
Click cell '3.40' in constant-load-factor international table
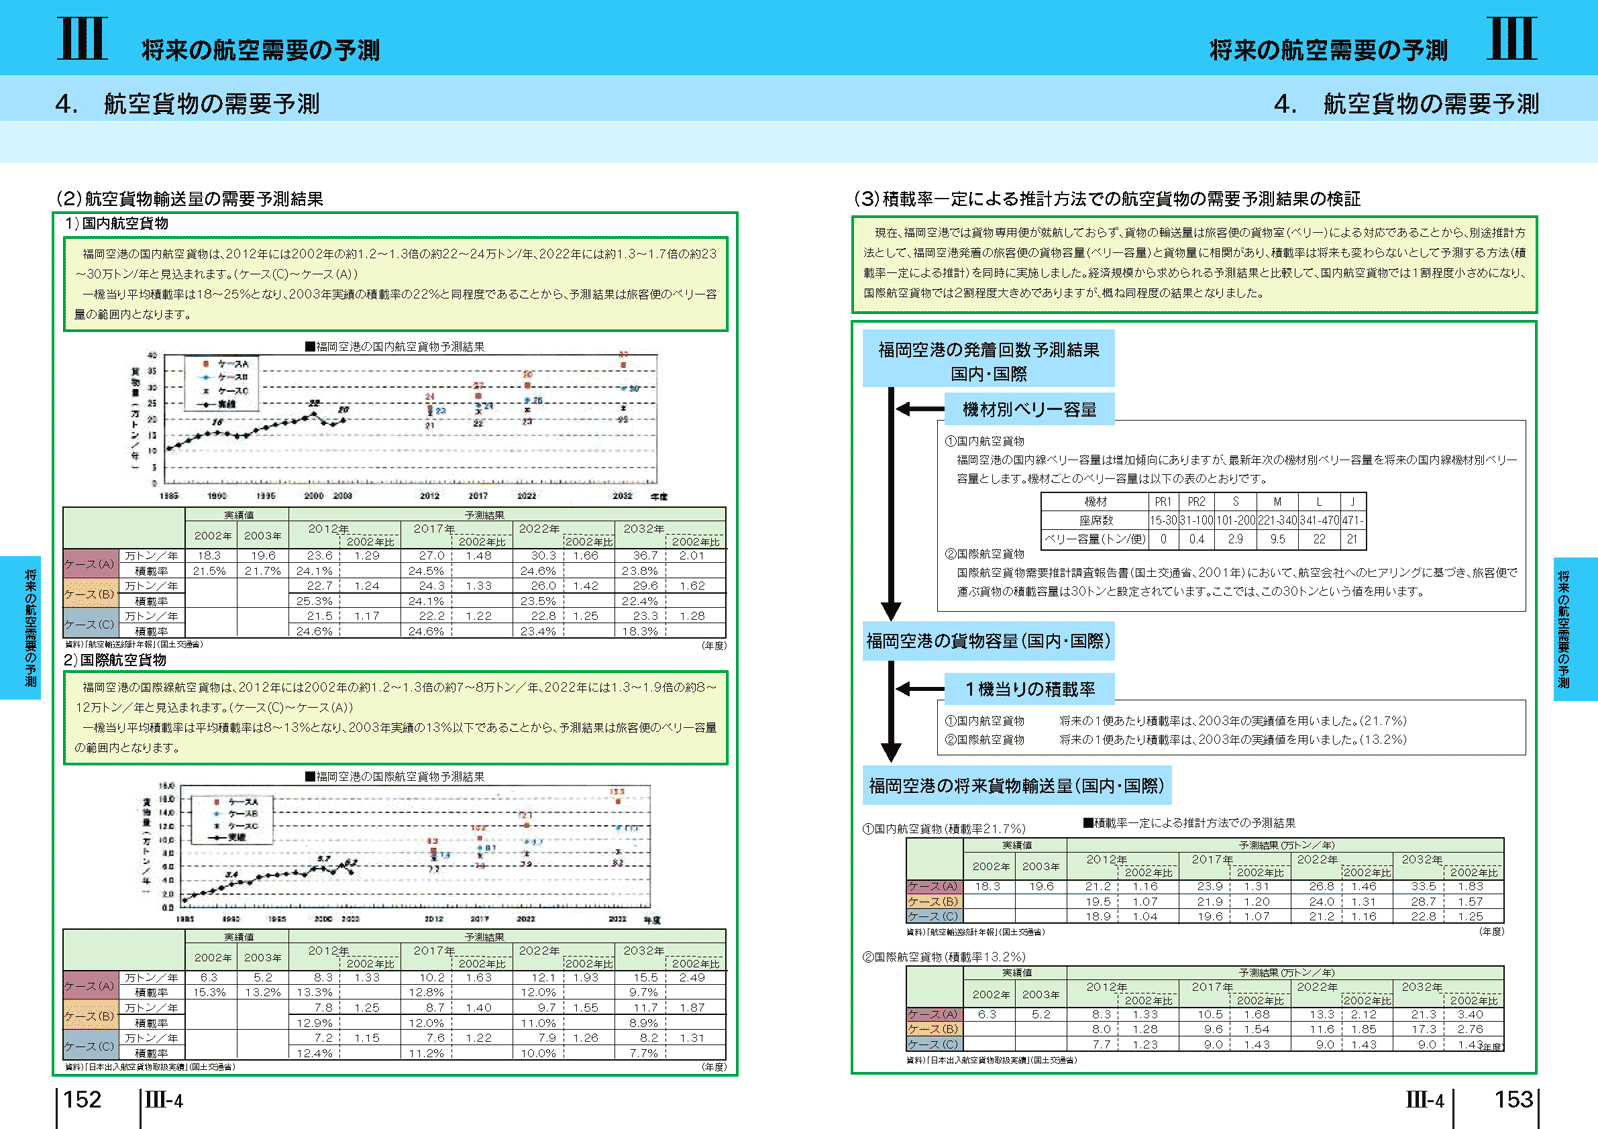pyautogui.click(x=1470, y=1015)
